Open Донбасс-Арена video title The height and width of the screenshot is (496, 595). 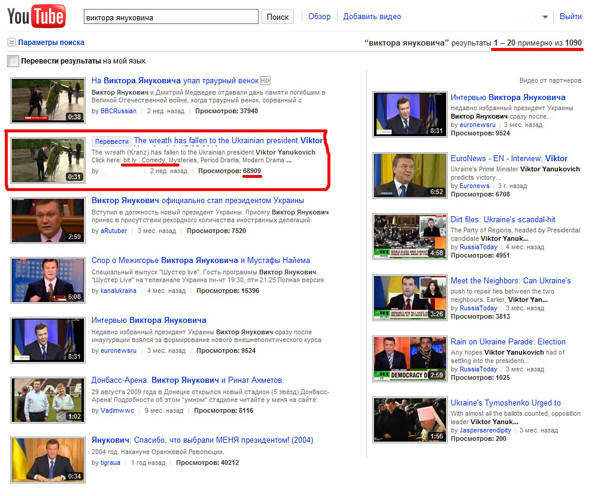[x=187, y=380]
